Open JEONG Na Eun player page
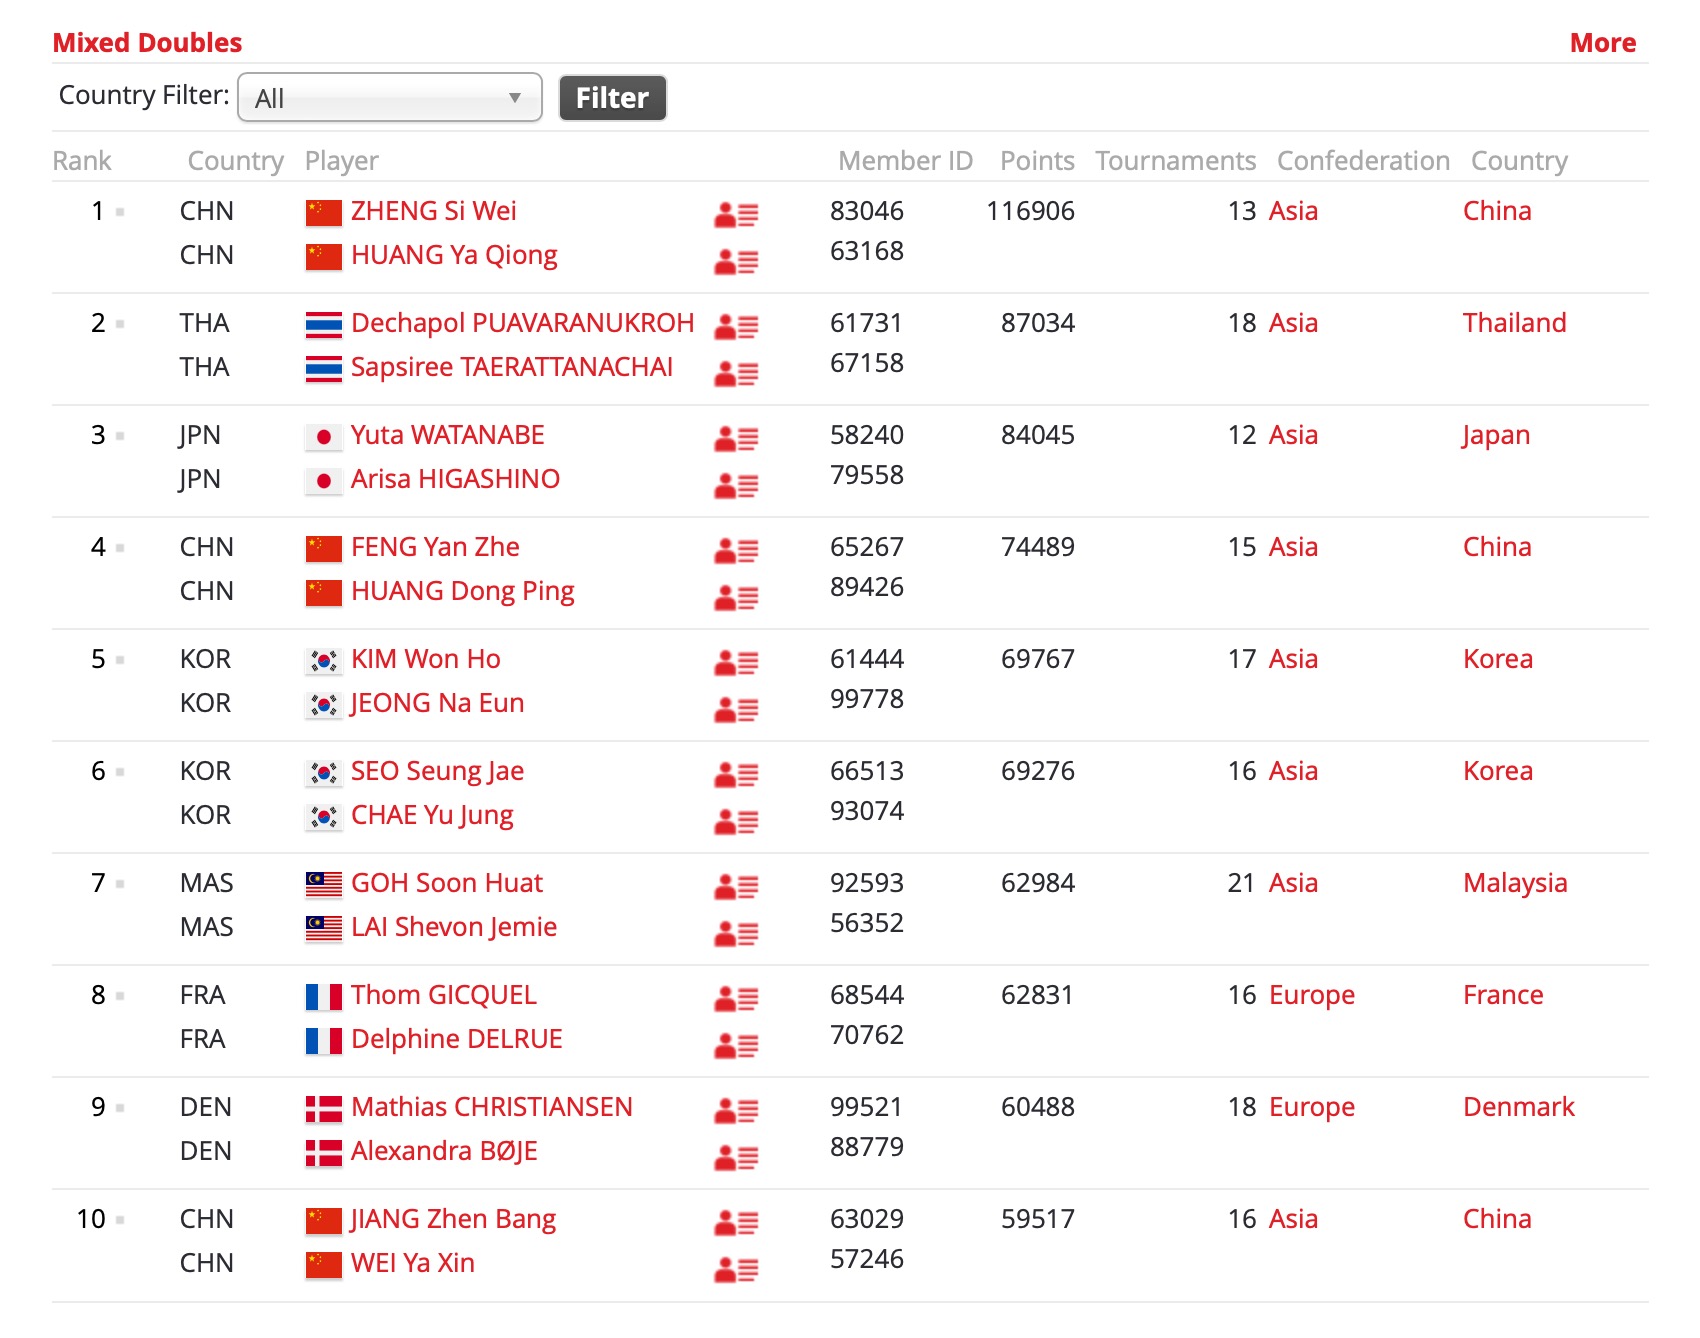The image size is (1700, 1338). [437, 703]
